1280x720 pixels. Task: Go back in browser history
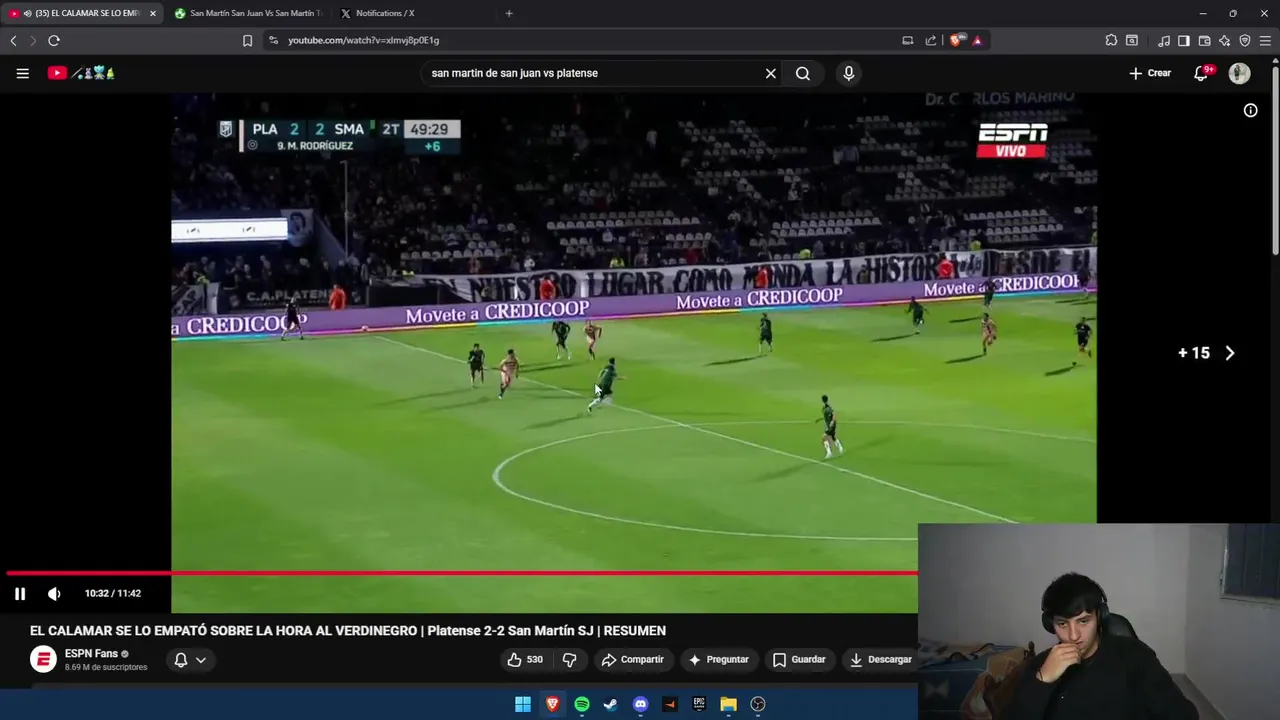click(13, 40)
